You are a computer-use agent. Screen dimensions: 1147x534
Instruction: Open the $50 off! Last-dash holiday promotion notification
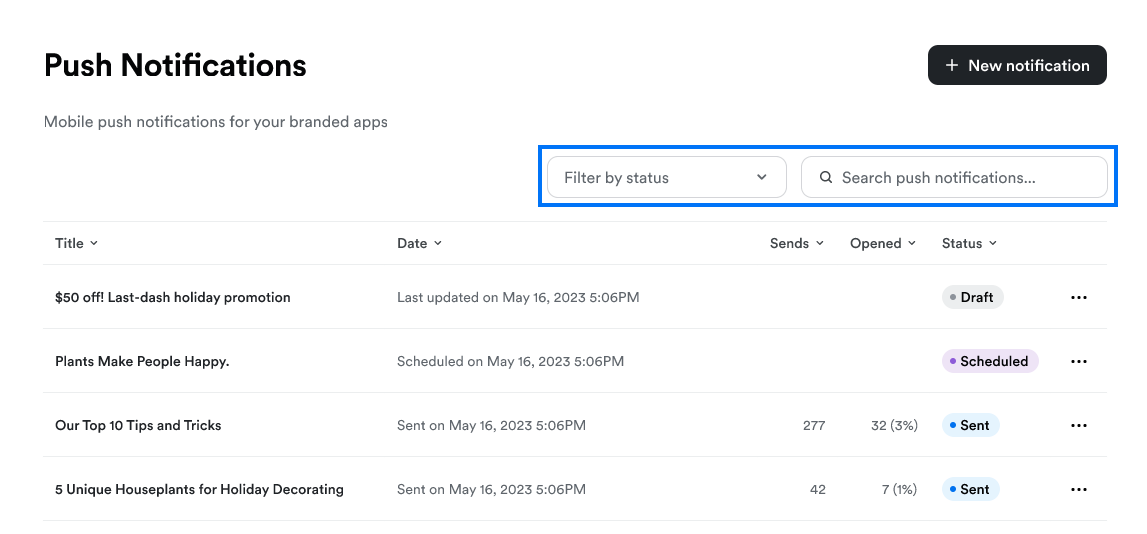(x=173, y=298)
